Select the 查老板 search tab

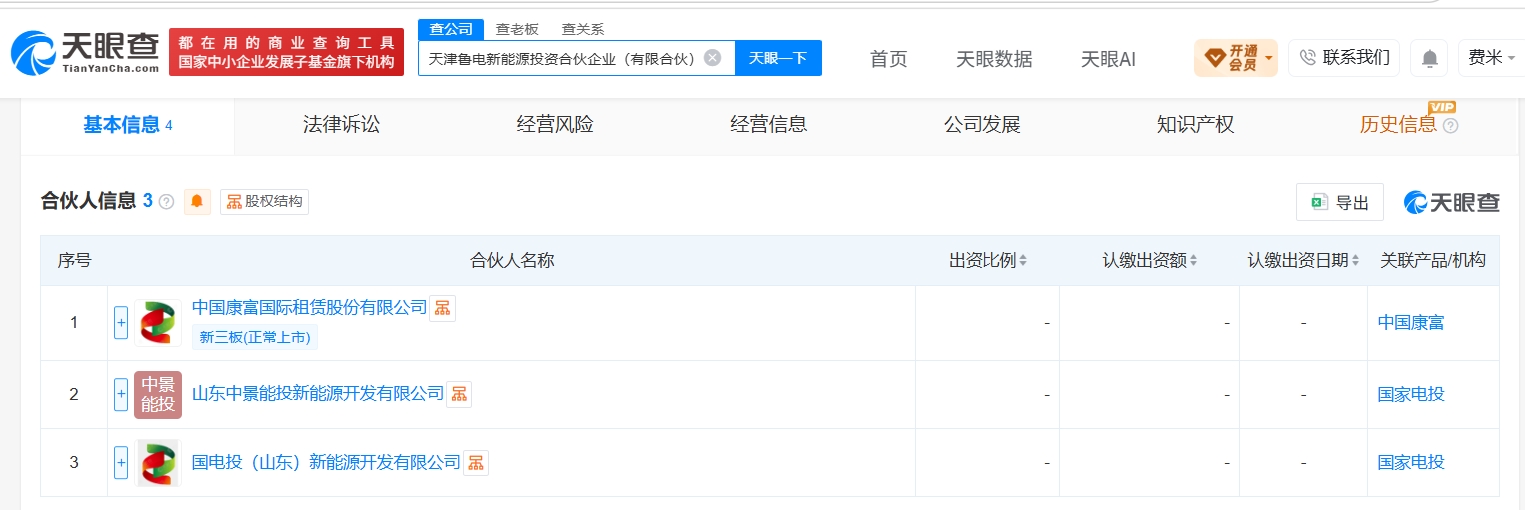[x=517, y=30]
